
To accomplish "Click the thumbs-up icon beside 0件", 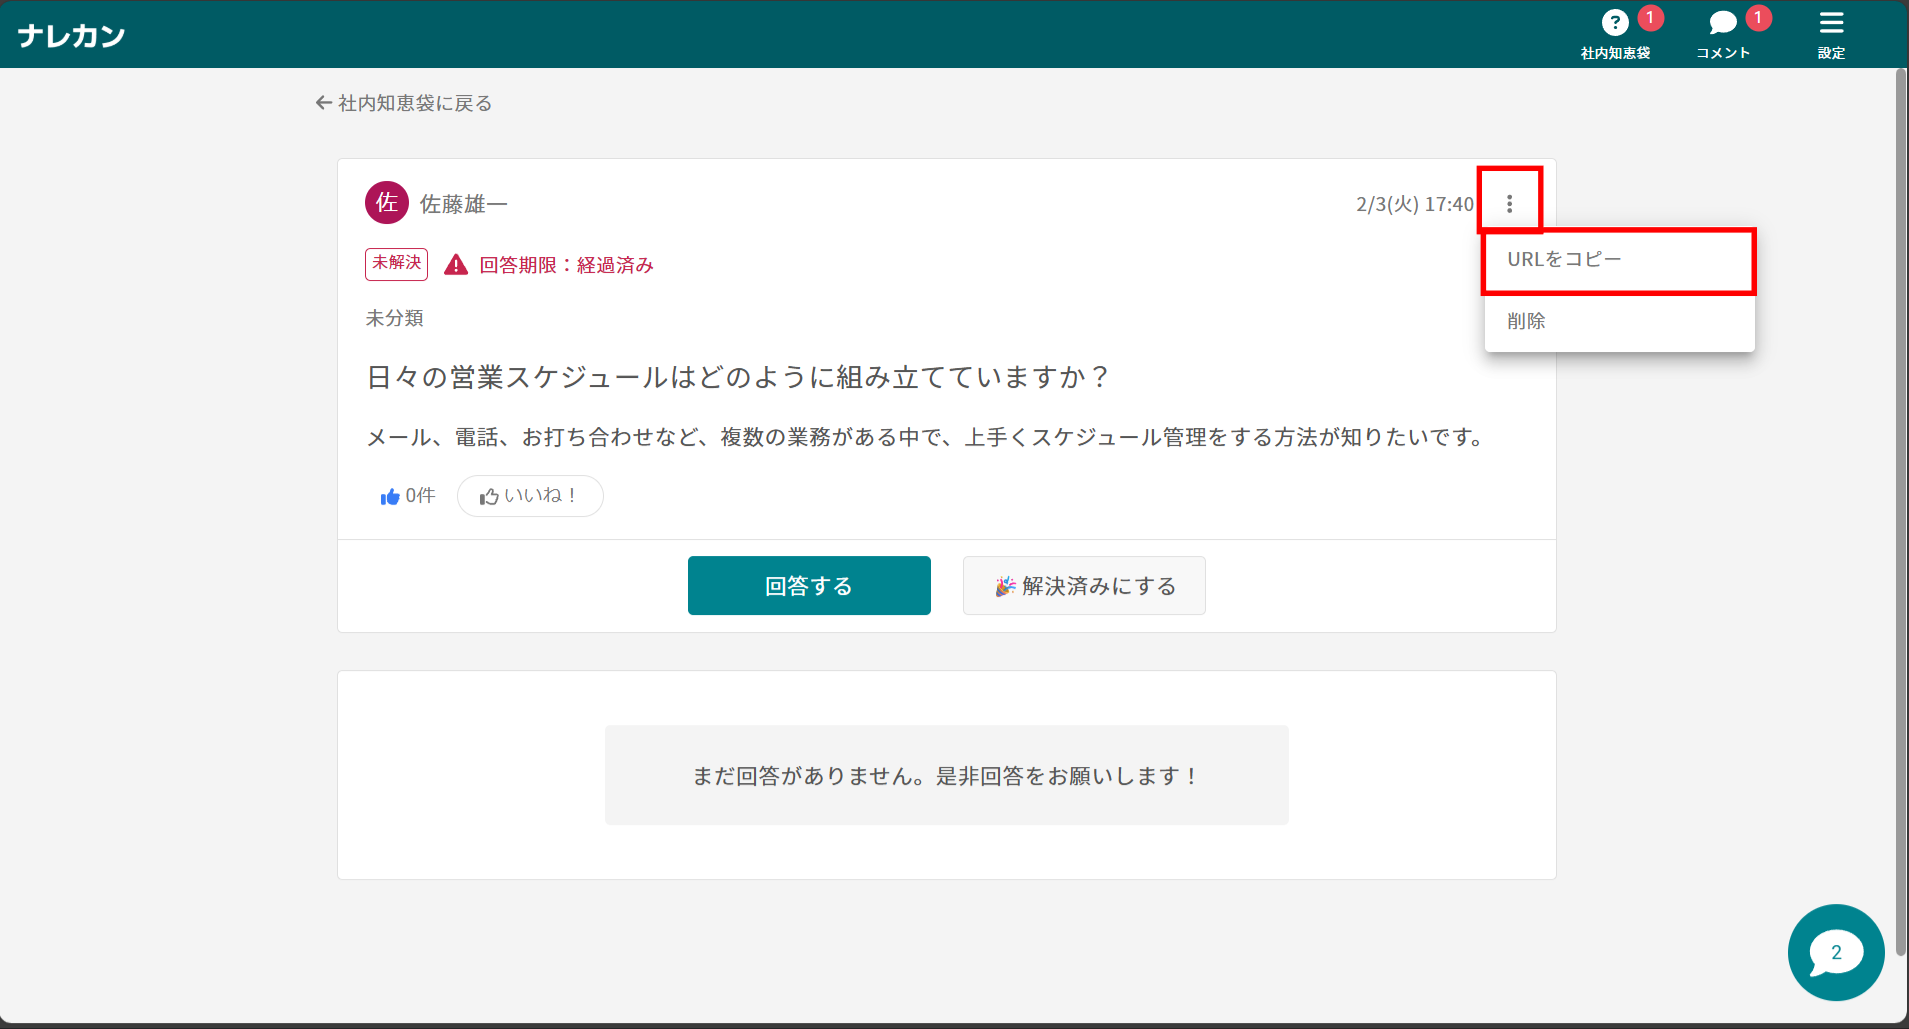I will point(391,495).
